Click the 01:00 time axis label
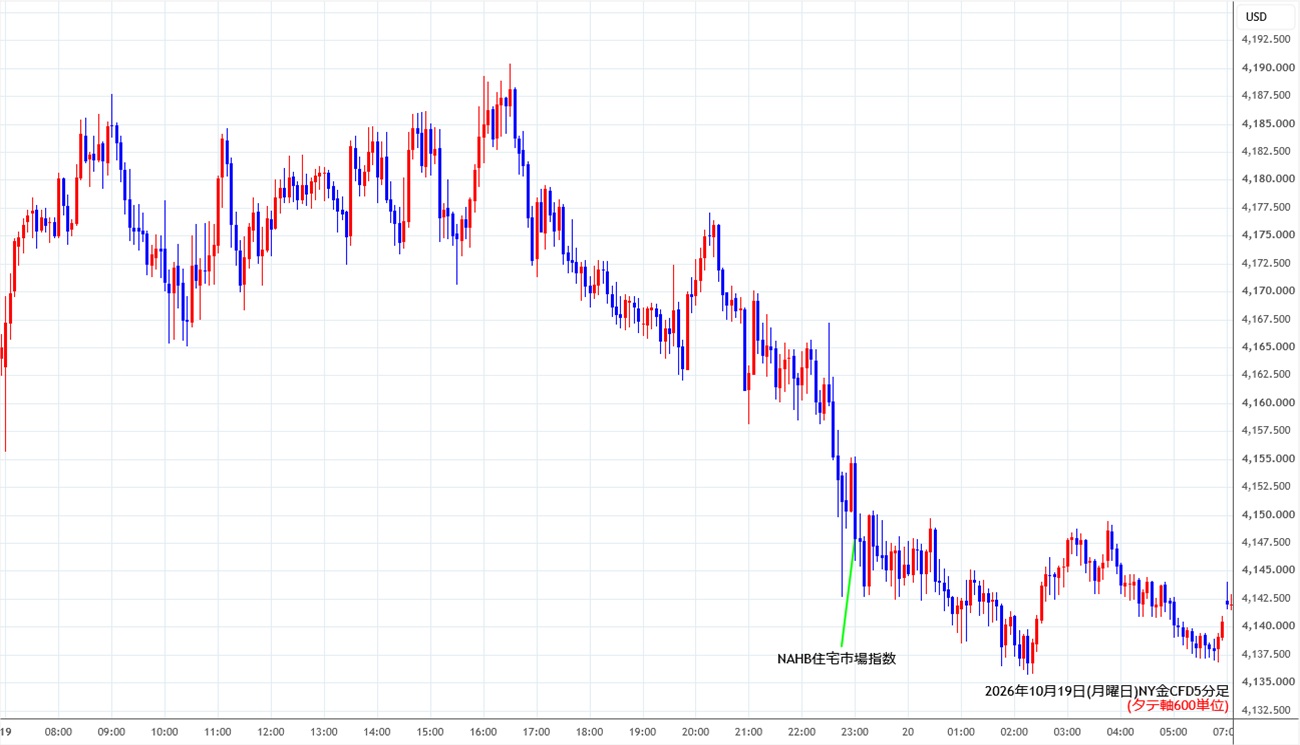 961,732
